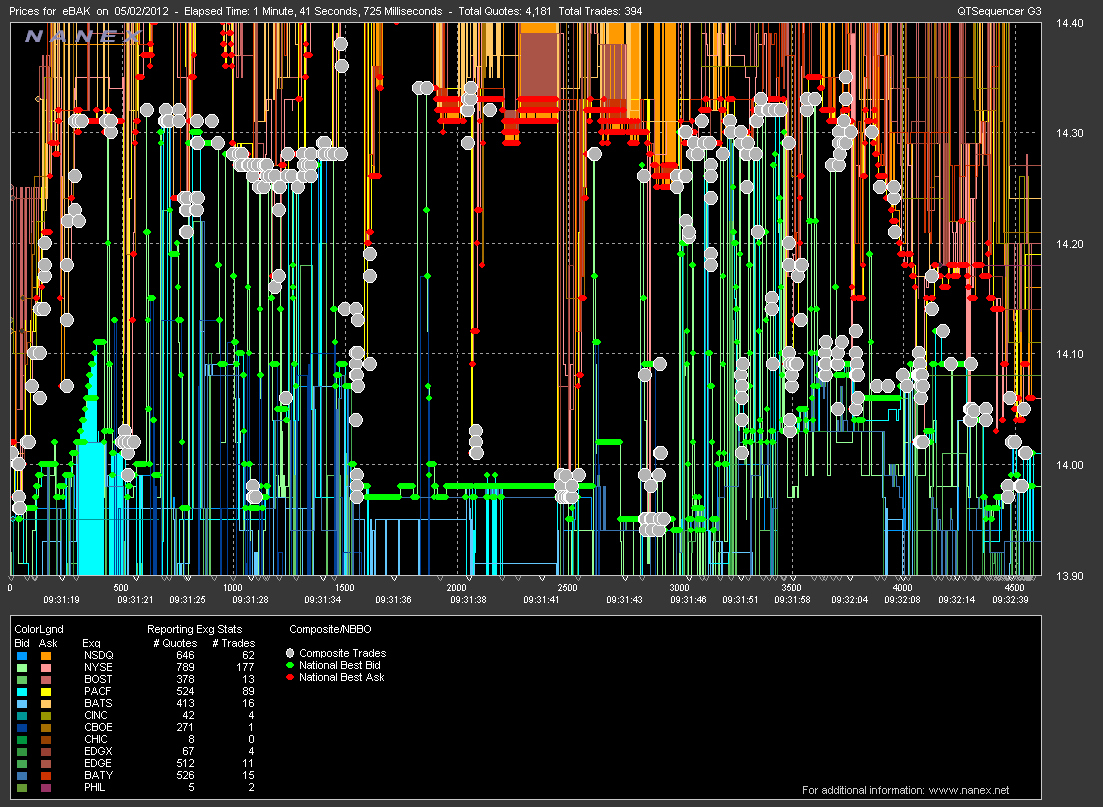Click the 2500 sequence tick label

coord(567,587)
